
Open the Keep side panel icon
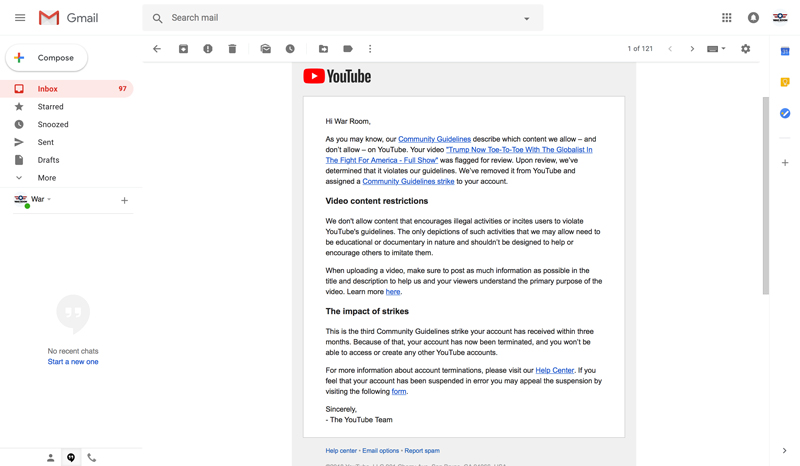click(785, 82)
